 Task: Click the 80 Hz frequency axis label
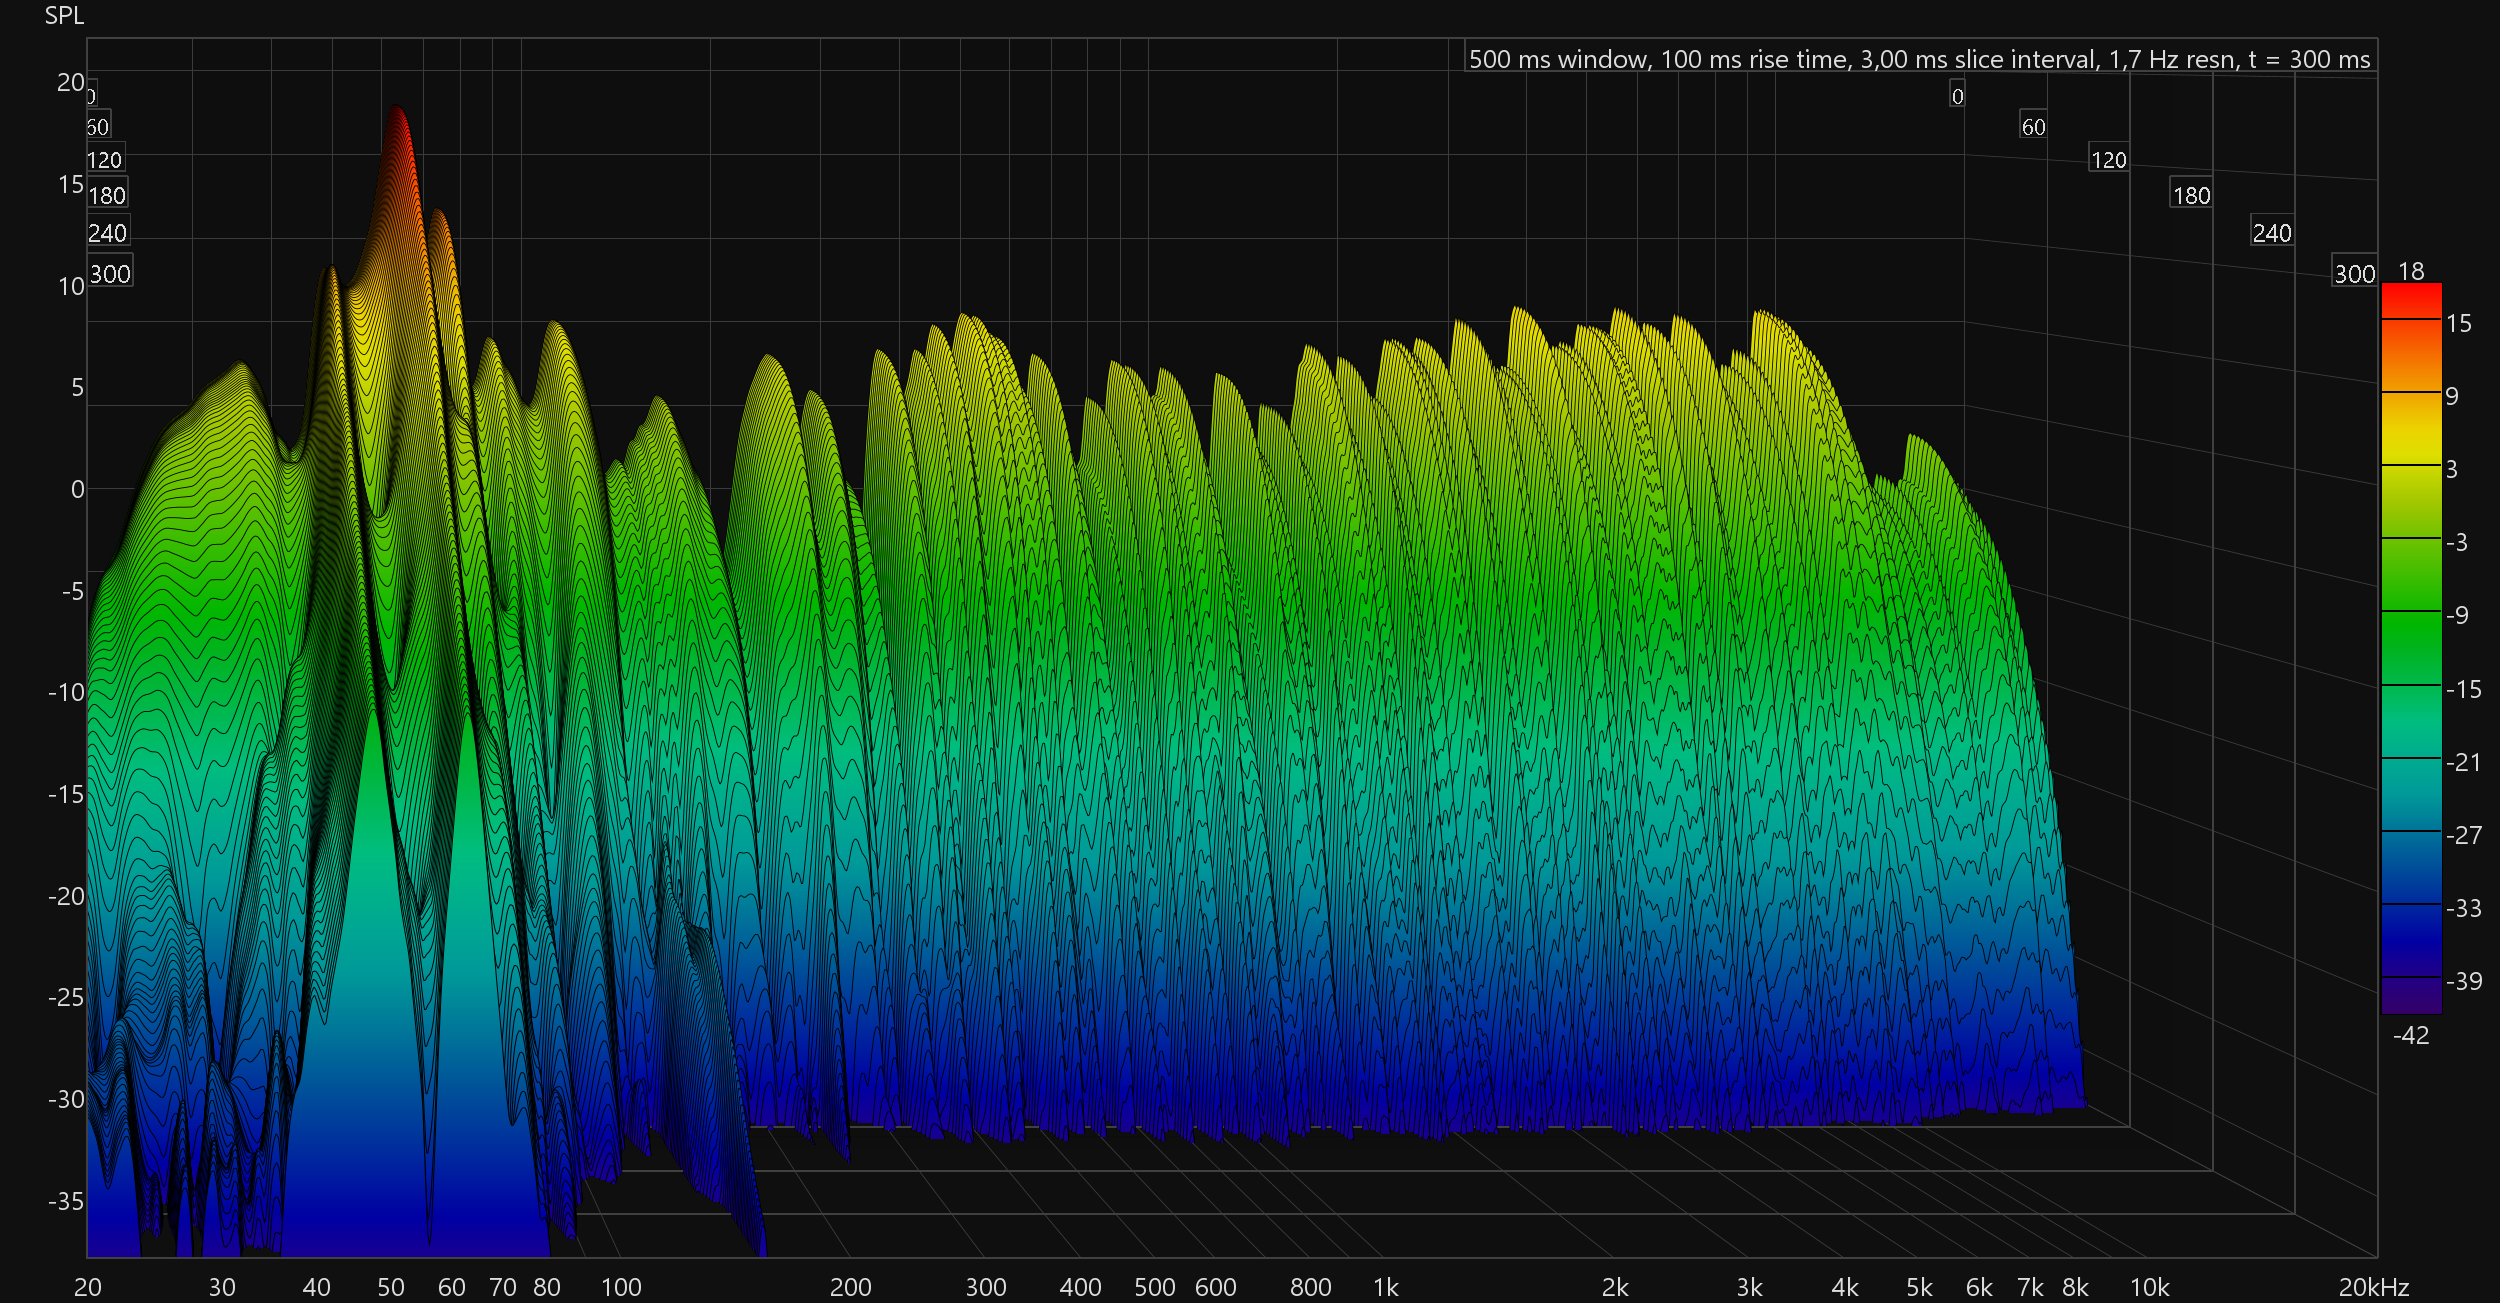click(x=547, y=1287)
